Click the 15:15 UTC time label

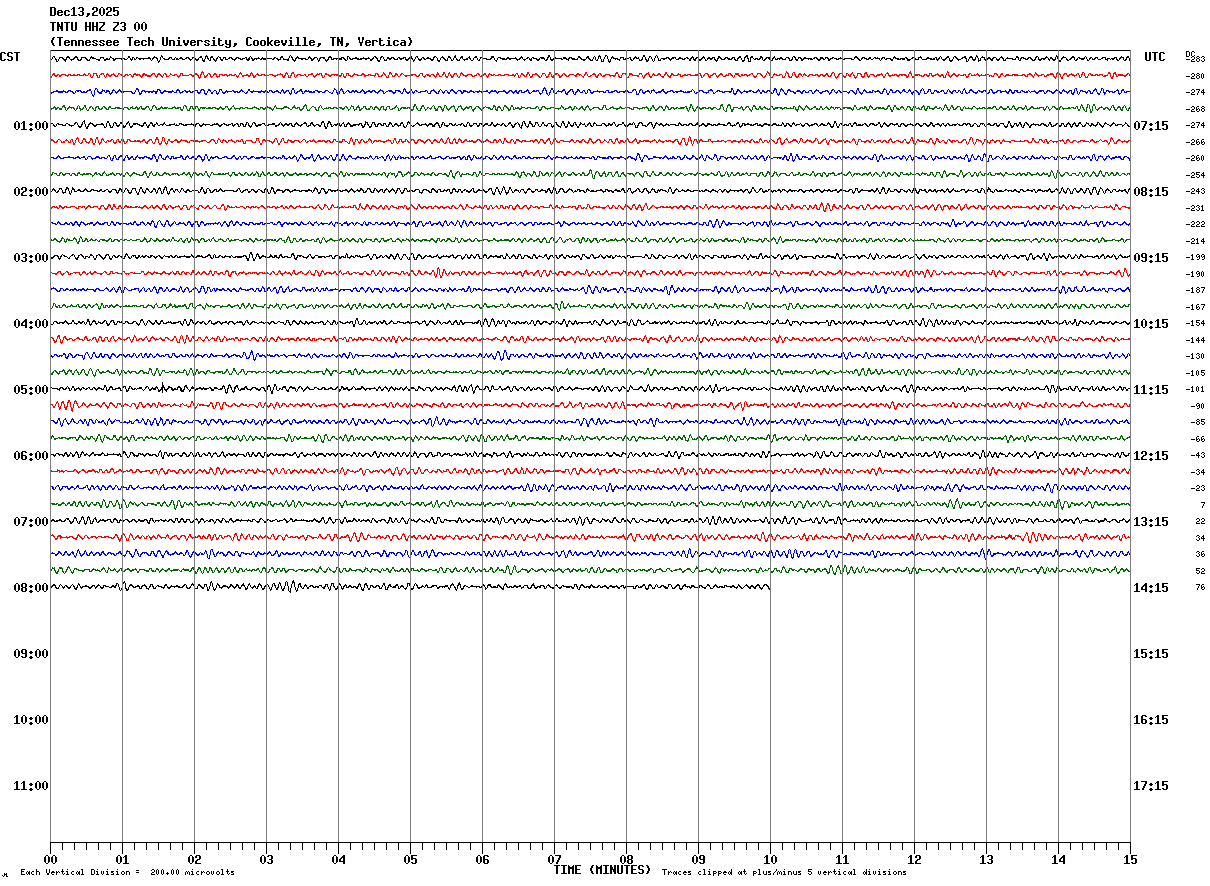pos(1150,654)
